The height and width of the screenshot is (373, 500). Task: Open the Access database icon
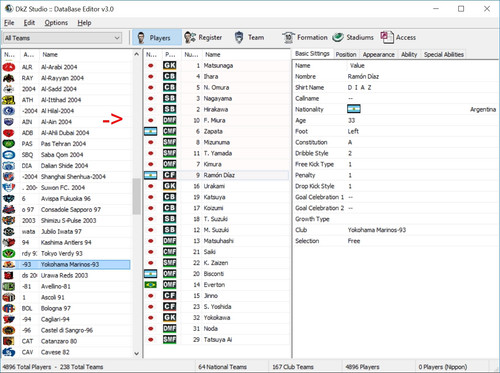[387, 37]
